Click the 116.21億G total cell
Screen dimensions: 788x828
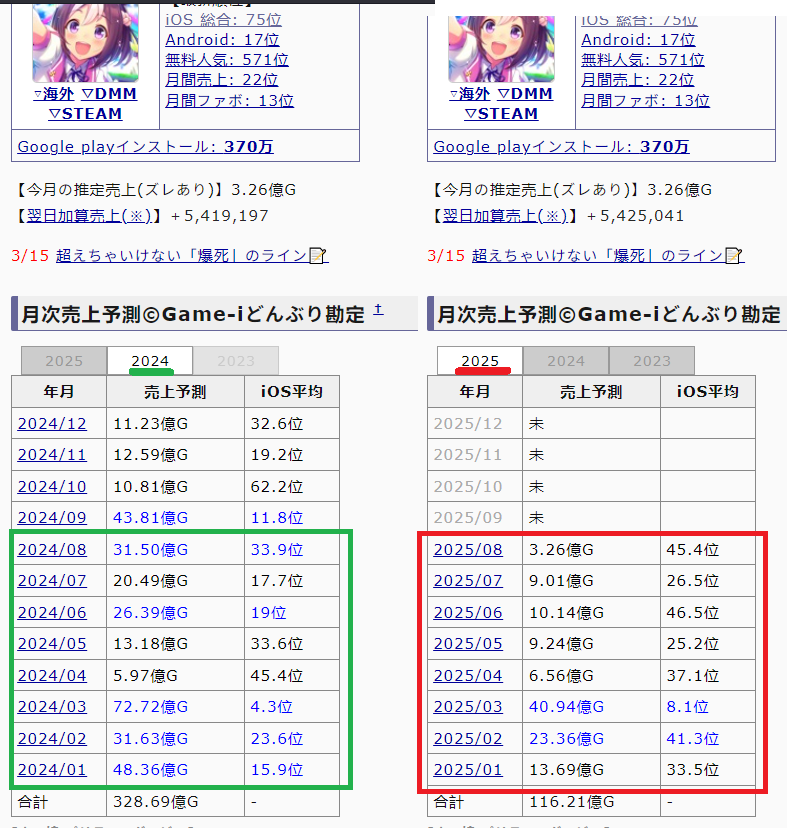592,802
